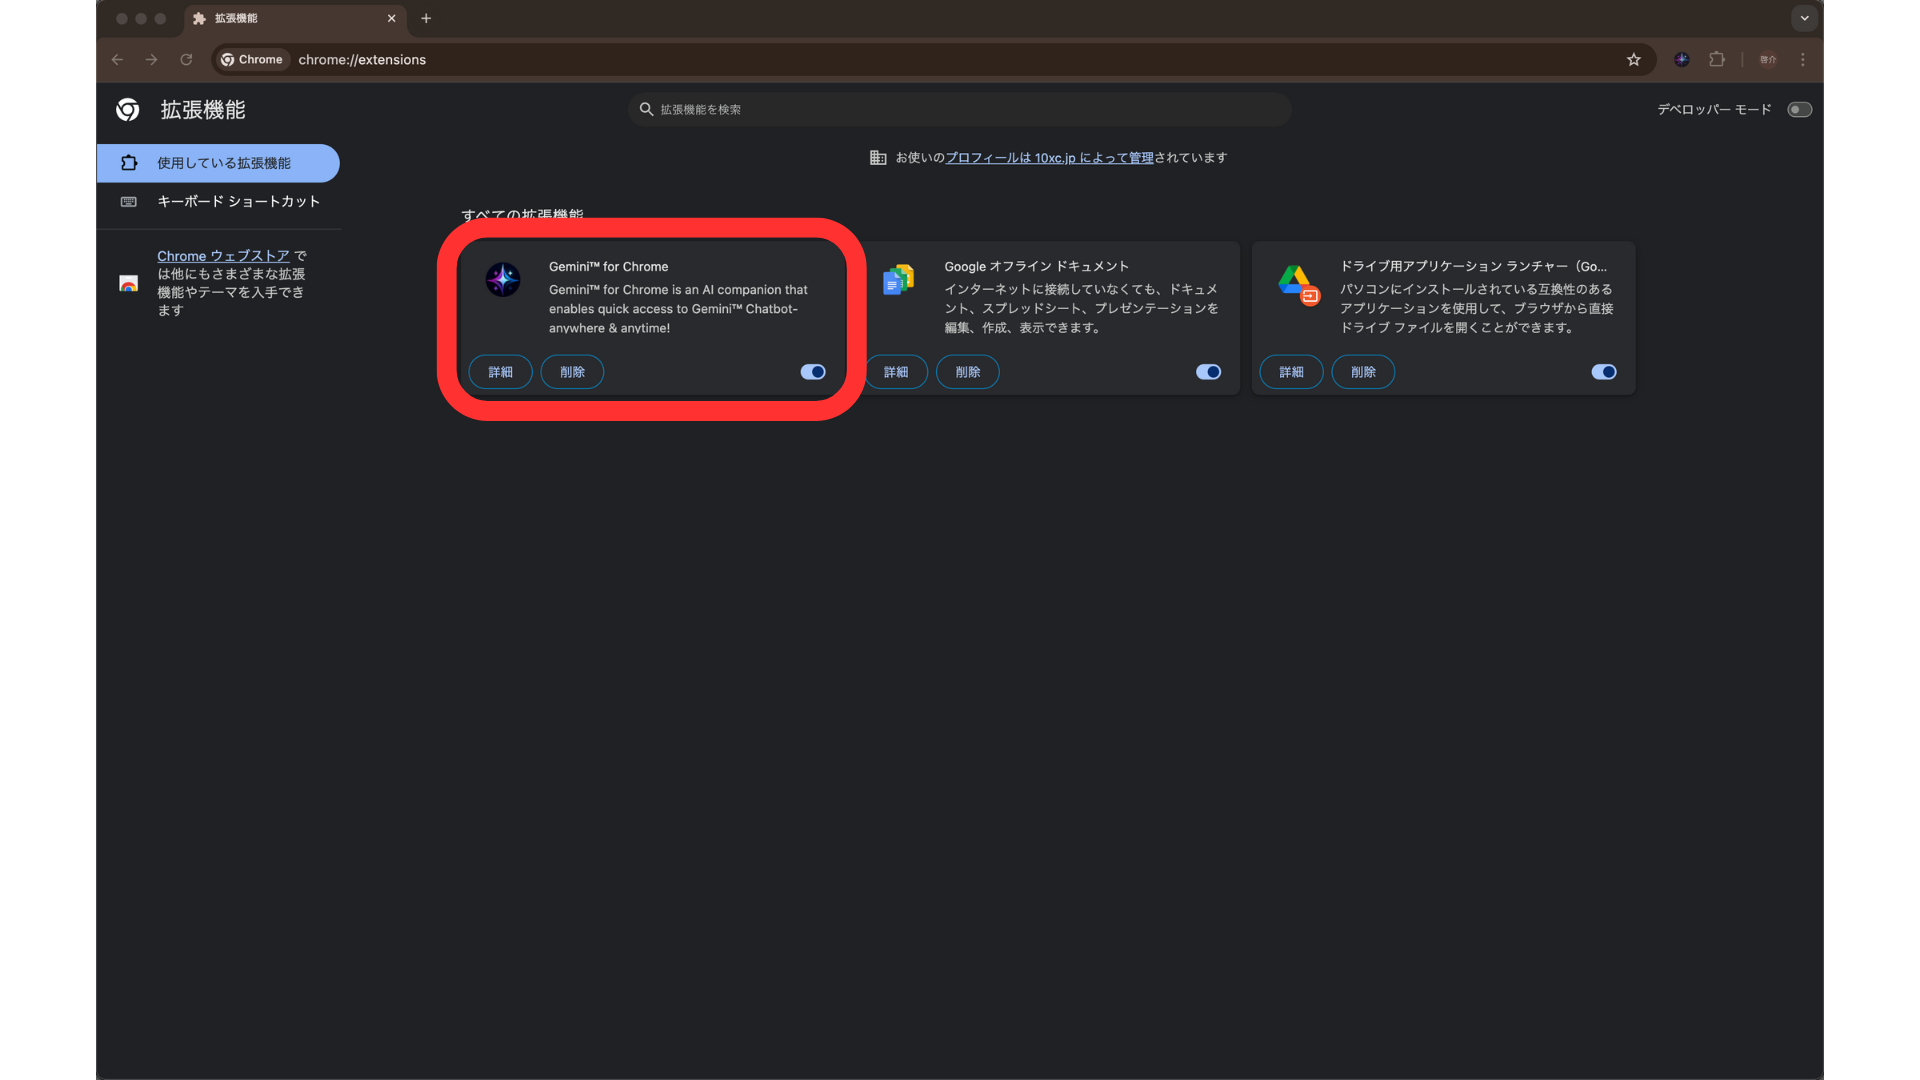
Task: Select 使用している拡張機能 in sidebar
Action: pyautogui.click(x=218, y=163)
